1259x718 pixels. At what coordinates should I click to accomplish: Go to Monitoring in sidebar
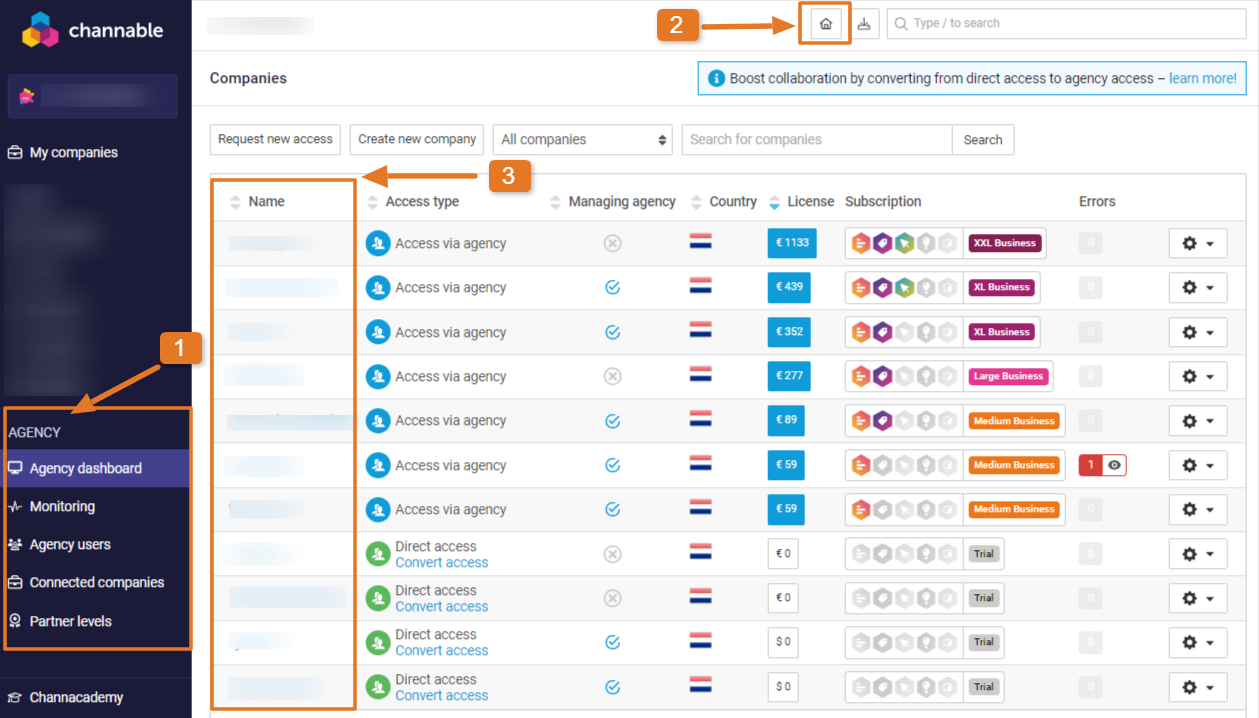[x=62, y=507]
